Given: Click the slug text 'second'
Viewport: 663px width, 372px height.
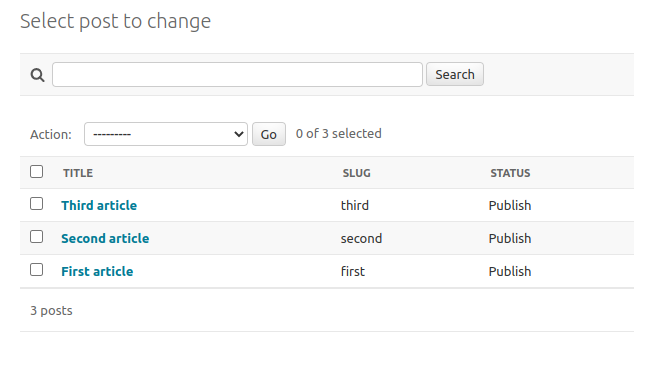Looking at the screenshot, I should pyautogui.click(x=361, y=238).
